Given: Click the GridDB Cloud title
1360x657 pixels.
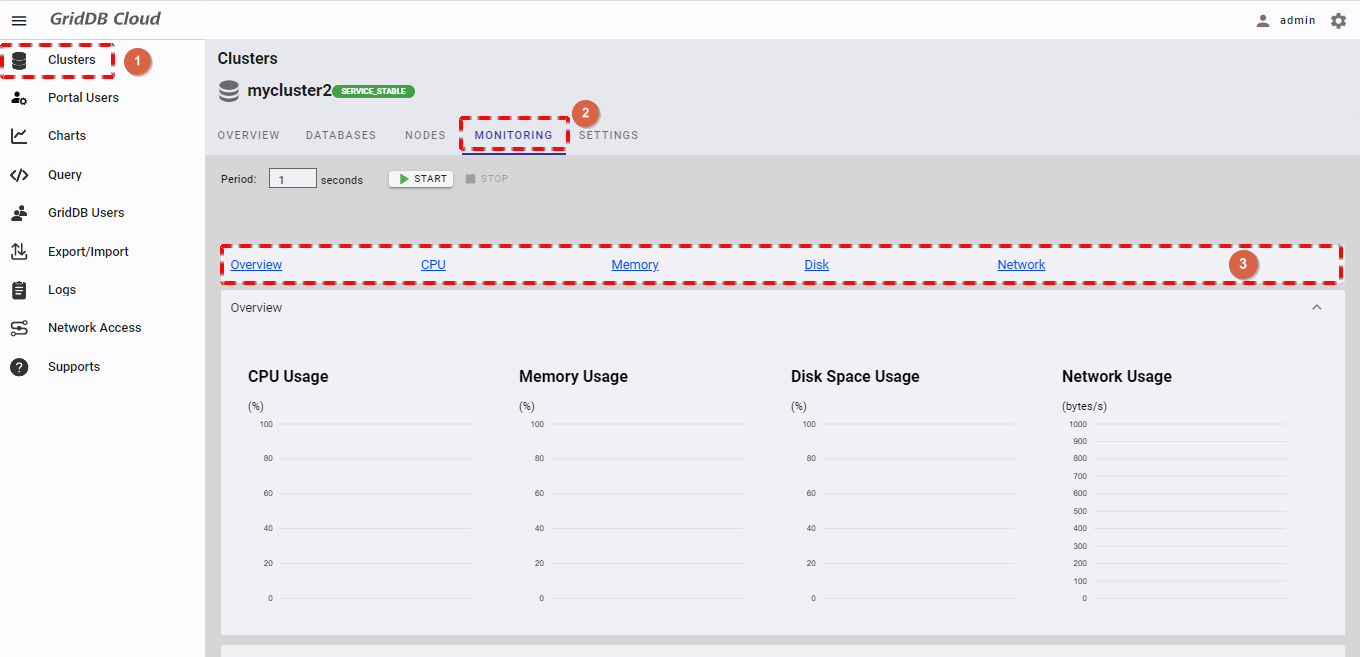Looking at the screenshot, I should (x=105, y=19).
